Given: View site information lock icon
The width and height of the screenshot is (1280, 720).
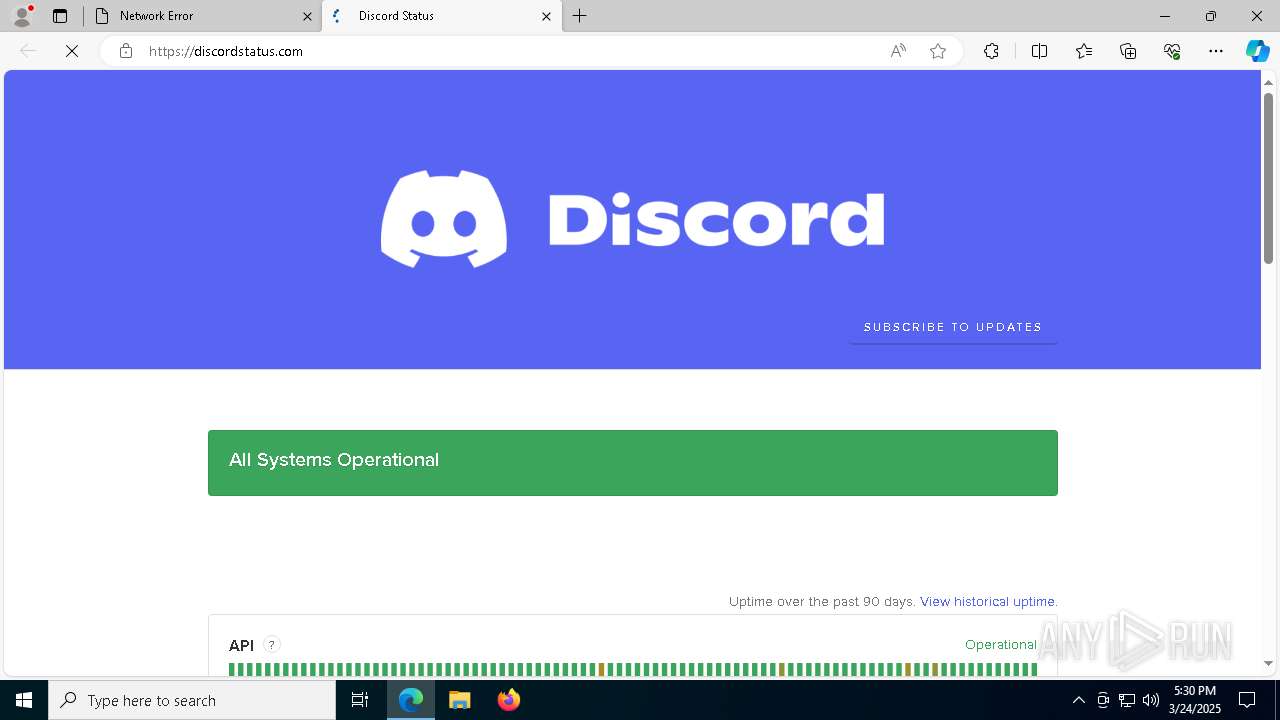Looking at the screenshot, I should 126,51.
